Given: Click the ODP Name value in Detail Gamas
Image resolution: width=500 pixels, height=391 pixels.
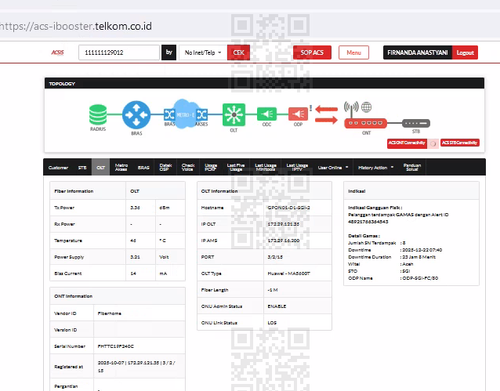Looking at the screenshot, I should [420, 278].
